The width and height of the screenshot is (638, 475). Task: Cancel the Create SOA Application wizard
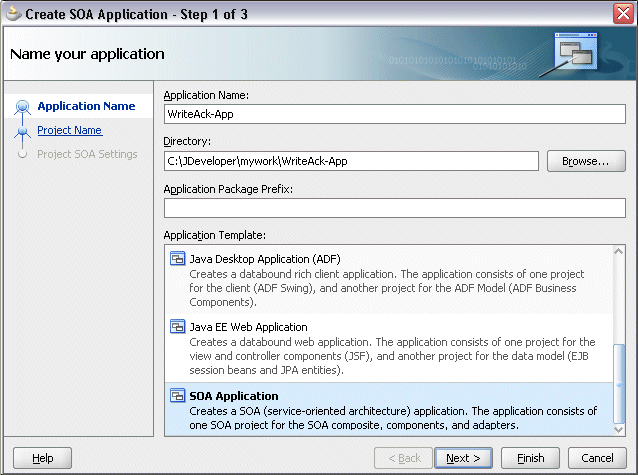click(597, 458)
